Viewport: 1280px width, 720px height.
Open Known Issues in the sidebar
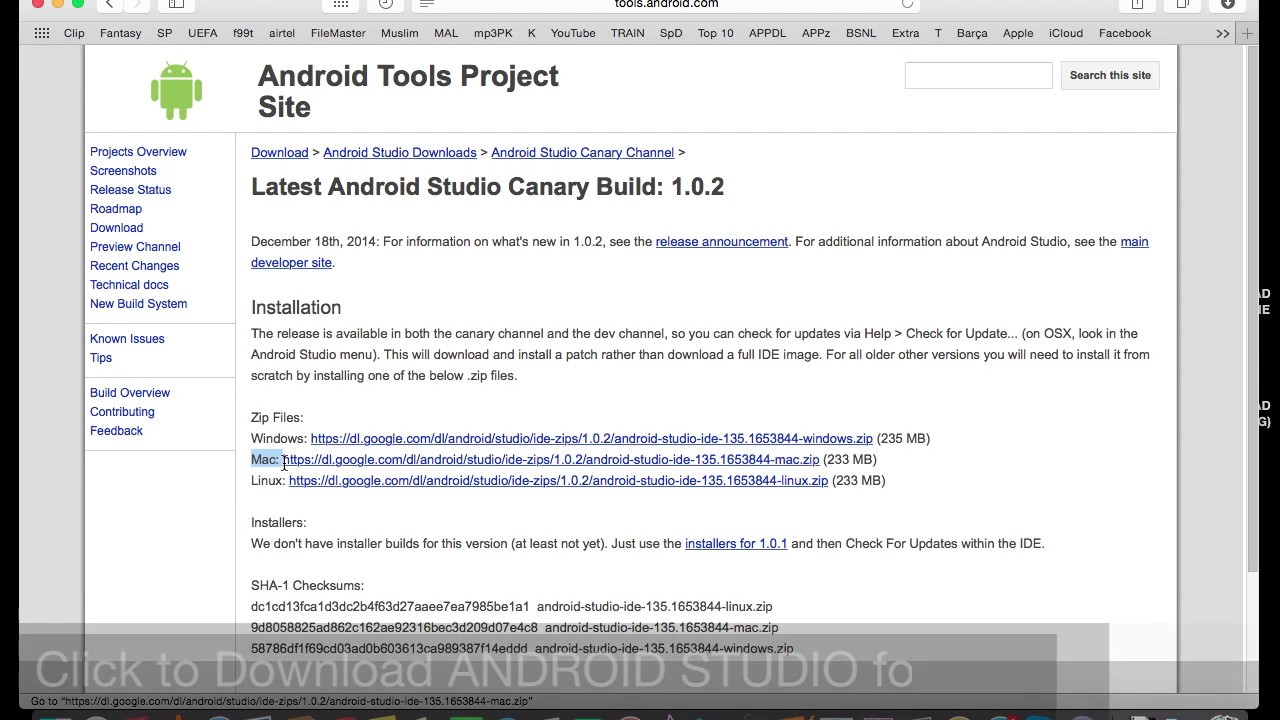coord(127,339)
